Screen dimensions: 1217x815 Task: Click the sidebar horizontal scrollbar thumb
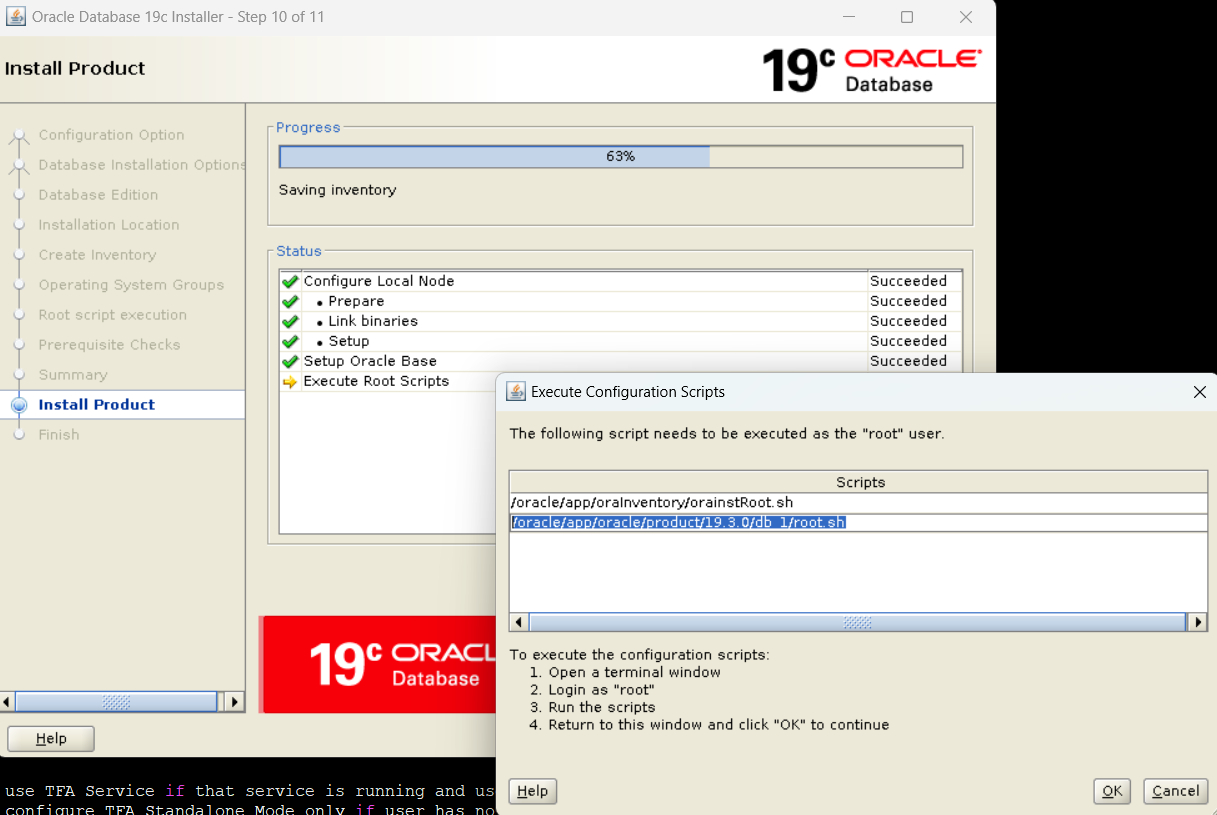(x=116, y=702)
